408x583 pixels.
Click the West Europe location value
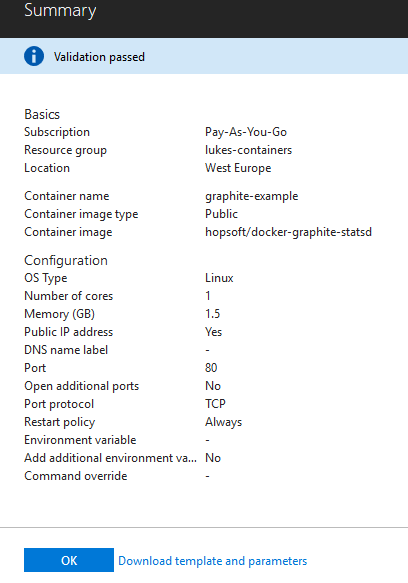[x=238, y=168]
